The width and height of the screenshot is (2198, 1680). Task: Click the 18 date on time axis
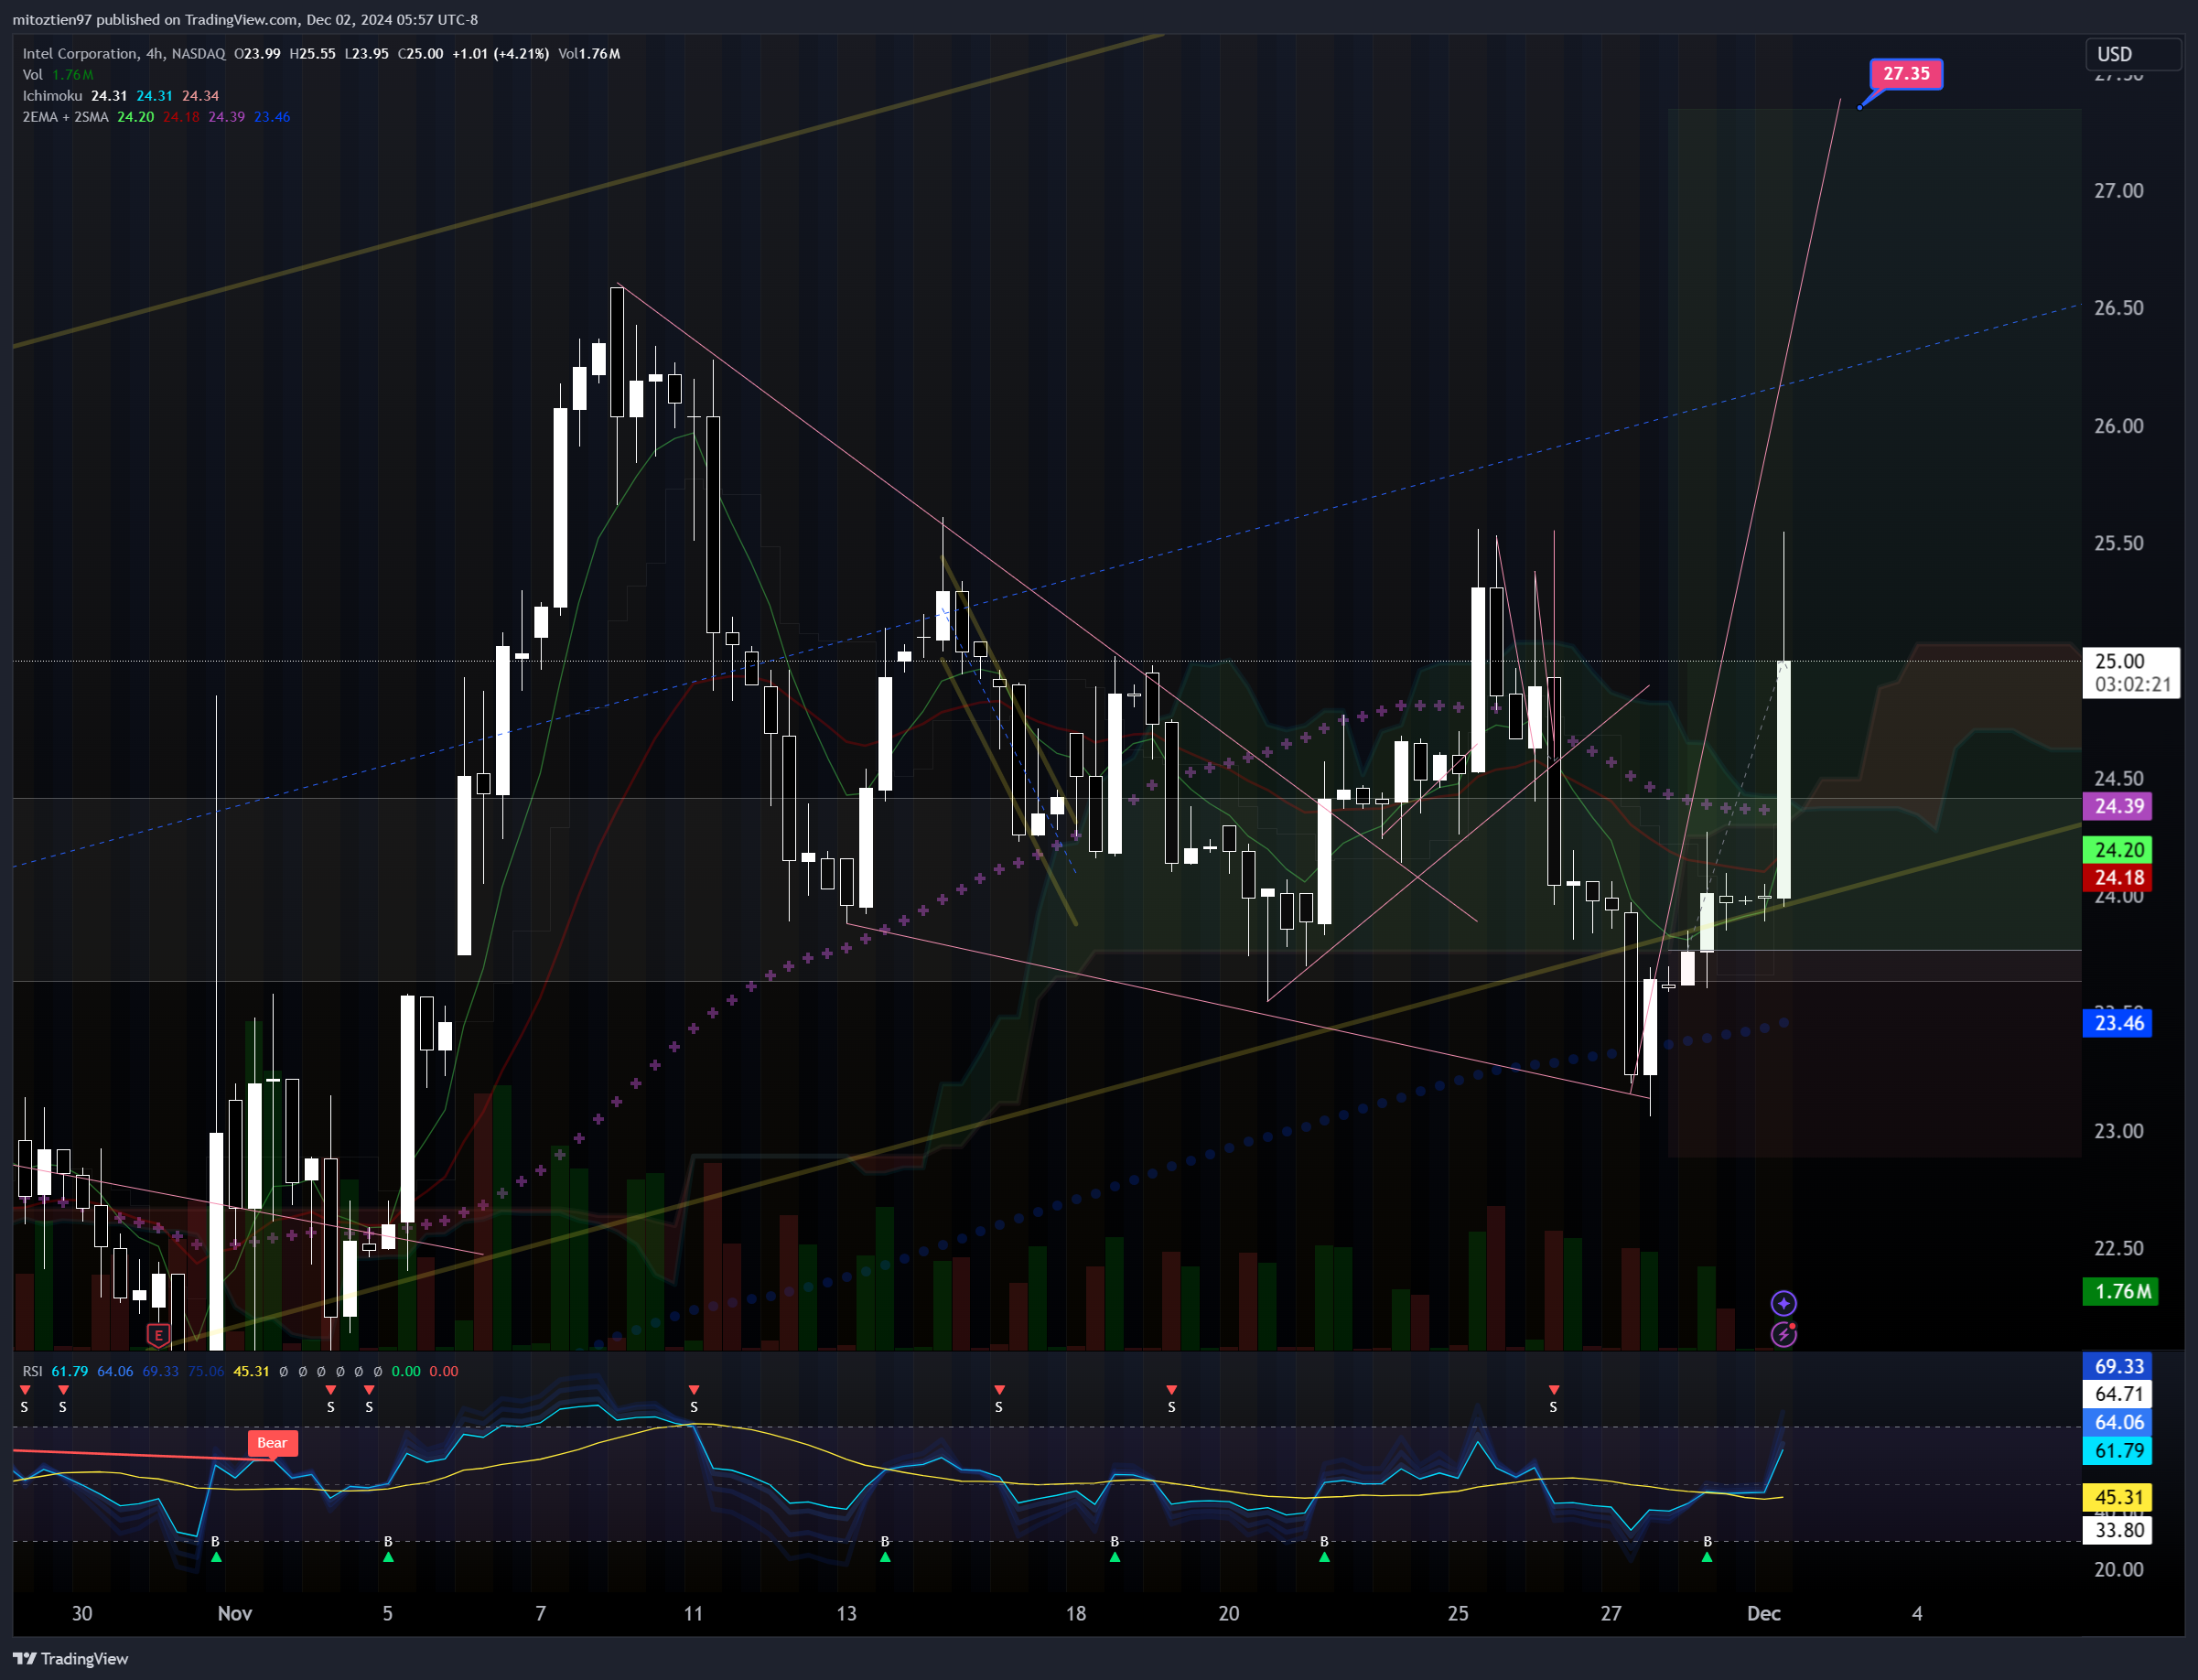click(x=1076, y=1613)
